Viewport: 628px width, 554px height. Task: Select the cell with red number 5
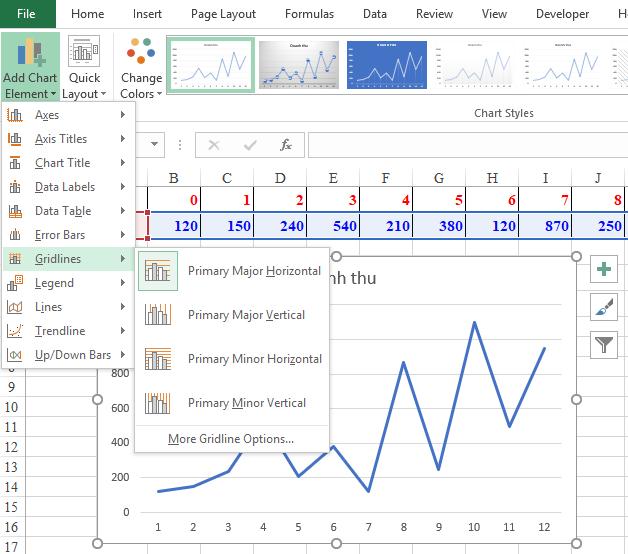coord(439,199)
